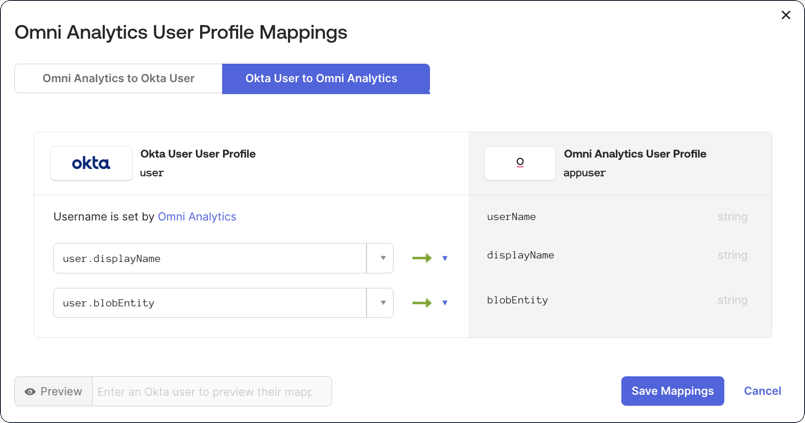The width and height of the screenshot is (805, 423).
Task: Open the displayName apply-mapping options caret
Action: 445,258
